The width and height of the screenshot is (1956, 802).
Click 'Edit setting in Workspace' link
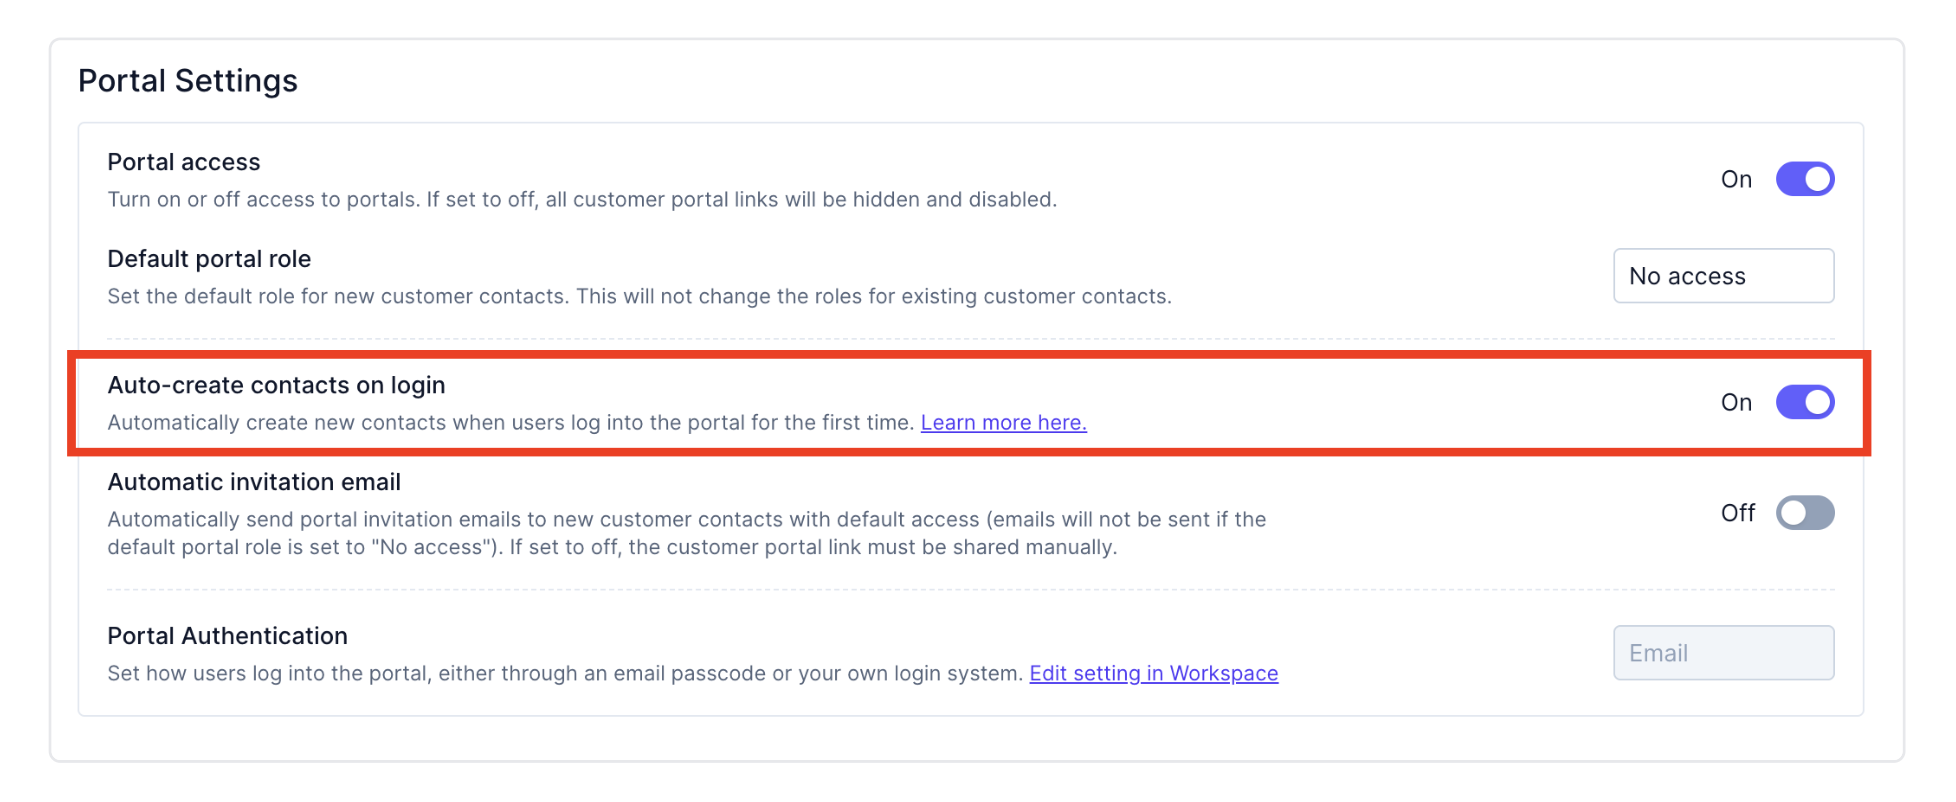1153,674
